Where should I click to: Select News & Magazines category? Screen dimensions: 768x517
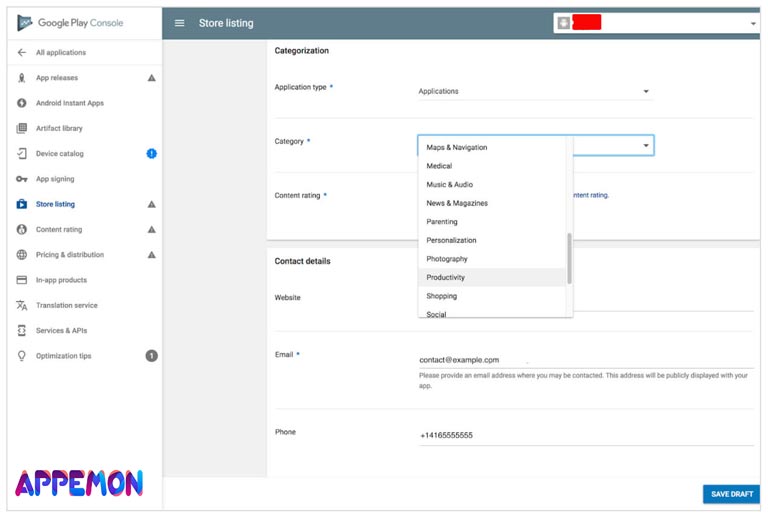click(x=492, y=203)
